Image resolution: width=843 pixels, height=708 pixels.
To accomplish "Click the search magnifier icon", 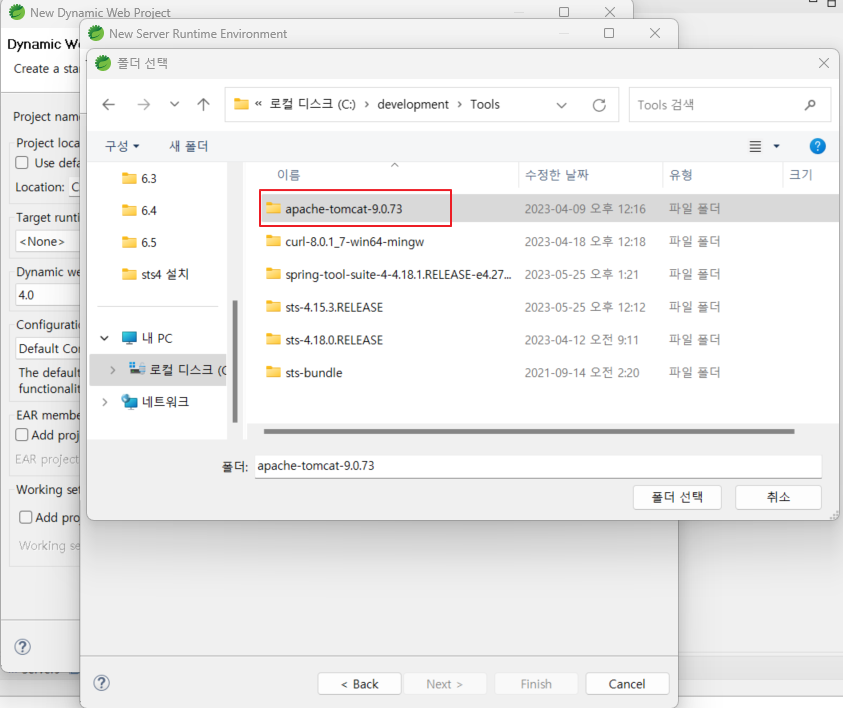I will [x=810, y=105].
